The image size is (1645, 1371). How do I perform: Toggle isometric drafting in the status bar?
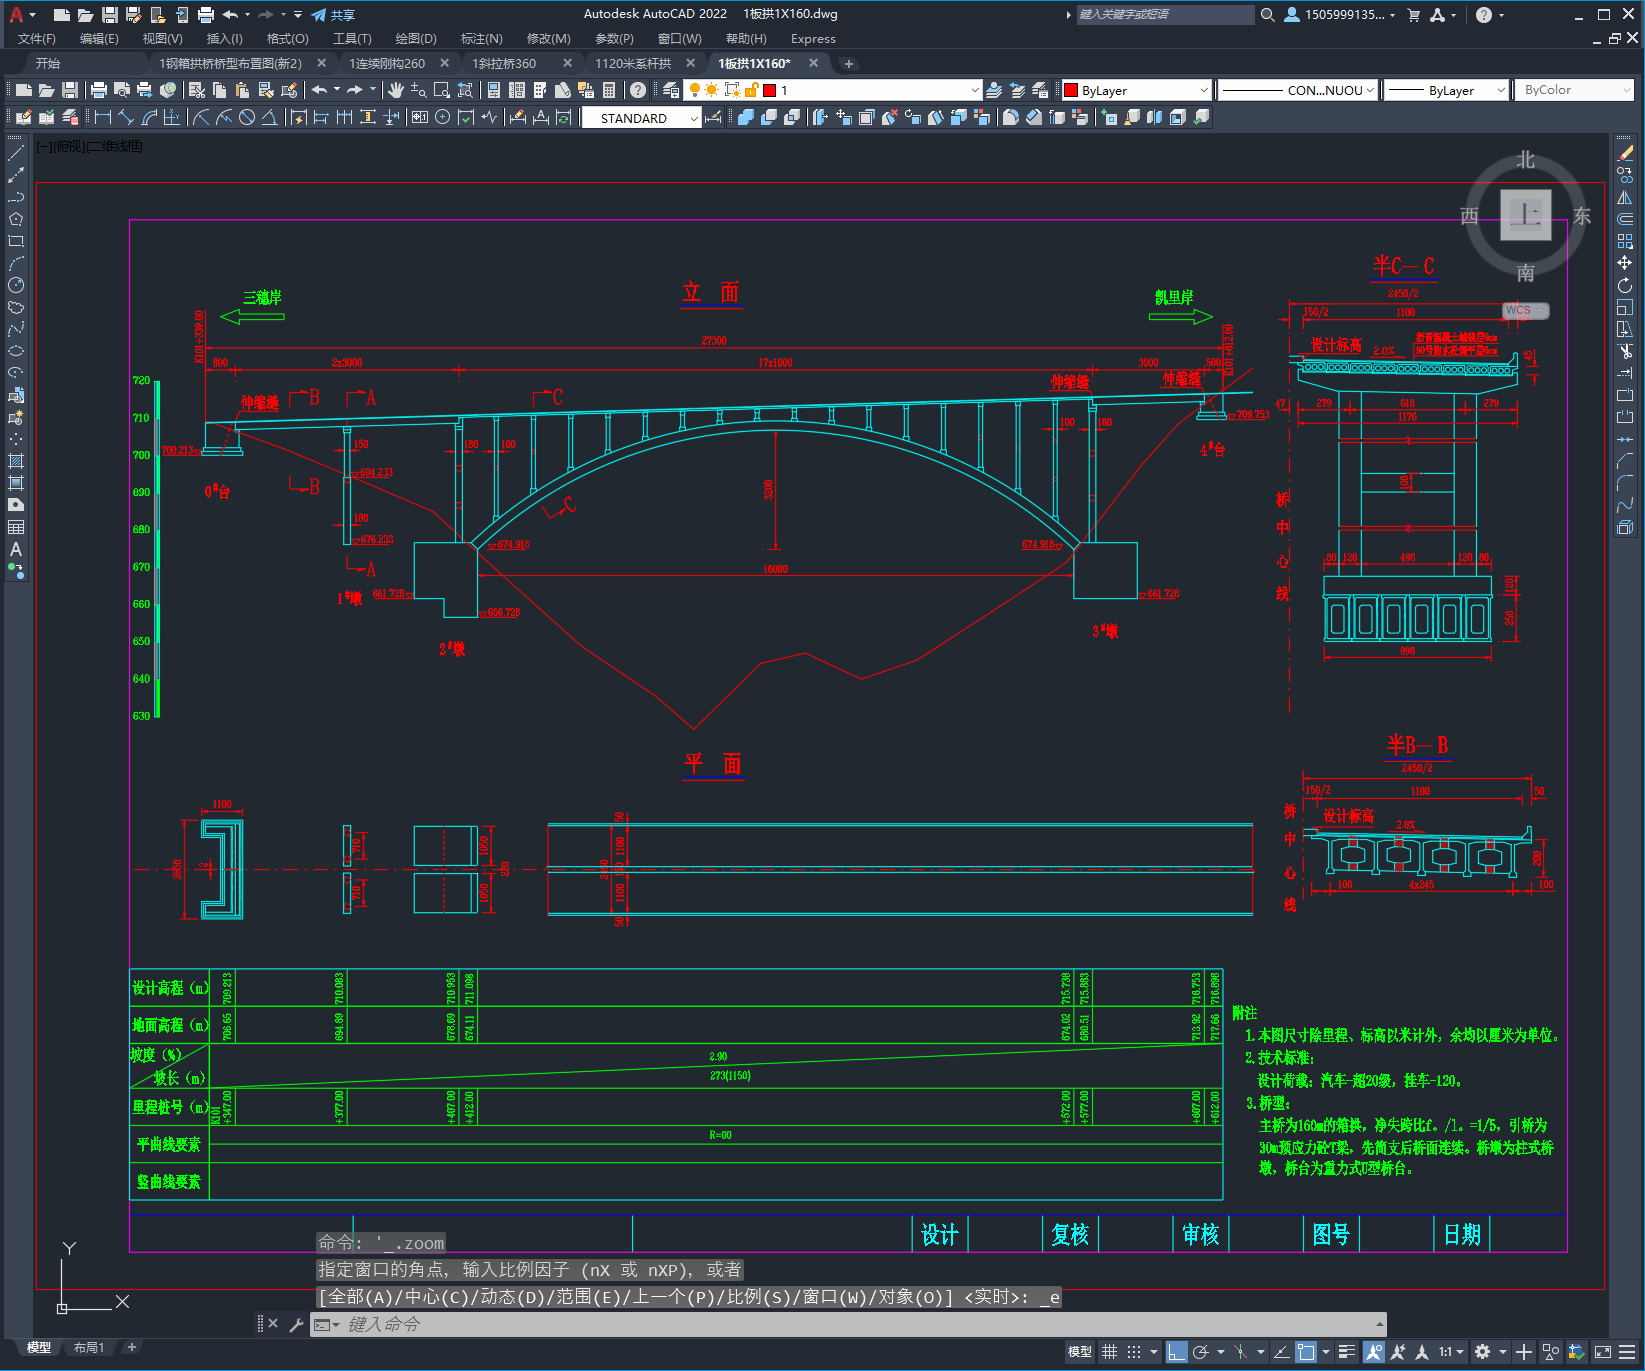(1240, 1352)
